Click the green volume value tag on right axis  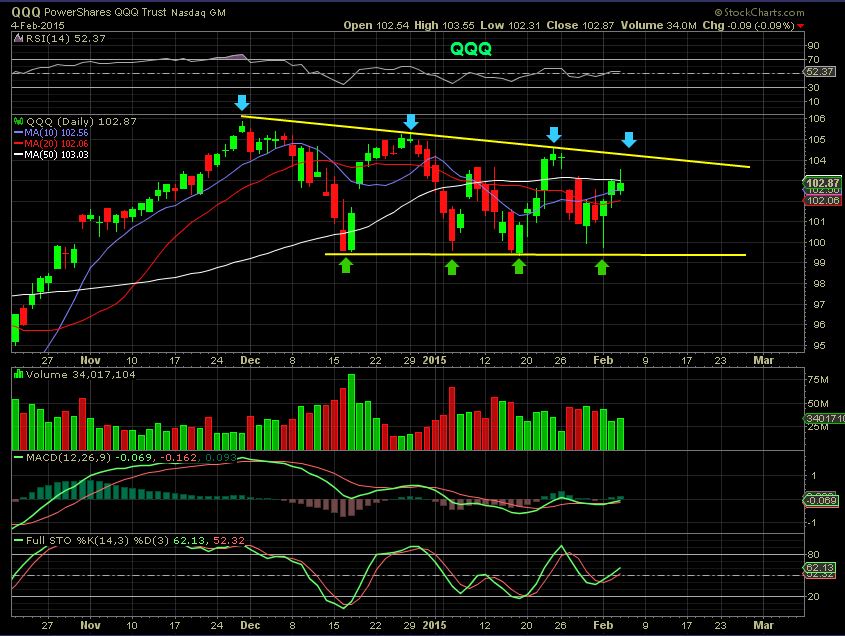click(x=825, y=418)
